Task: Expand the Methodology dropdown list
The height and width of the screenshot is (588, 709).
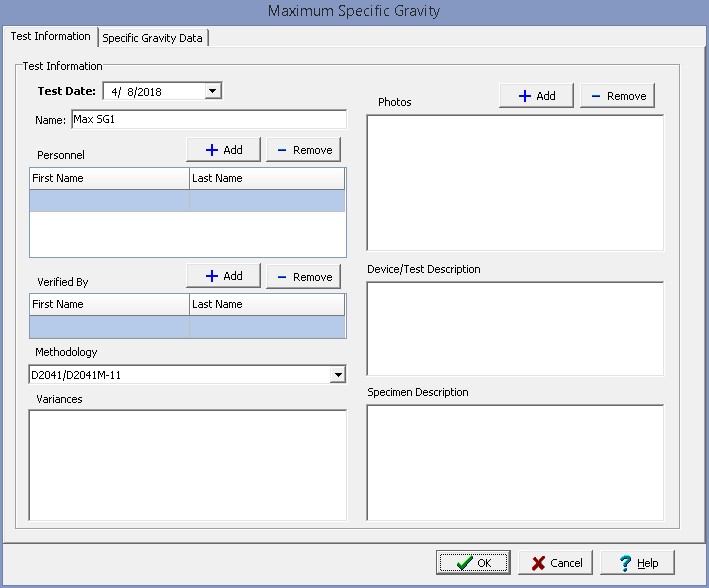Action: tap(337, 375)
